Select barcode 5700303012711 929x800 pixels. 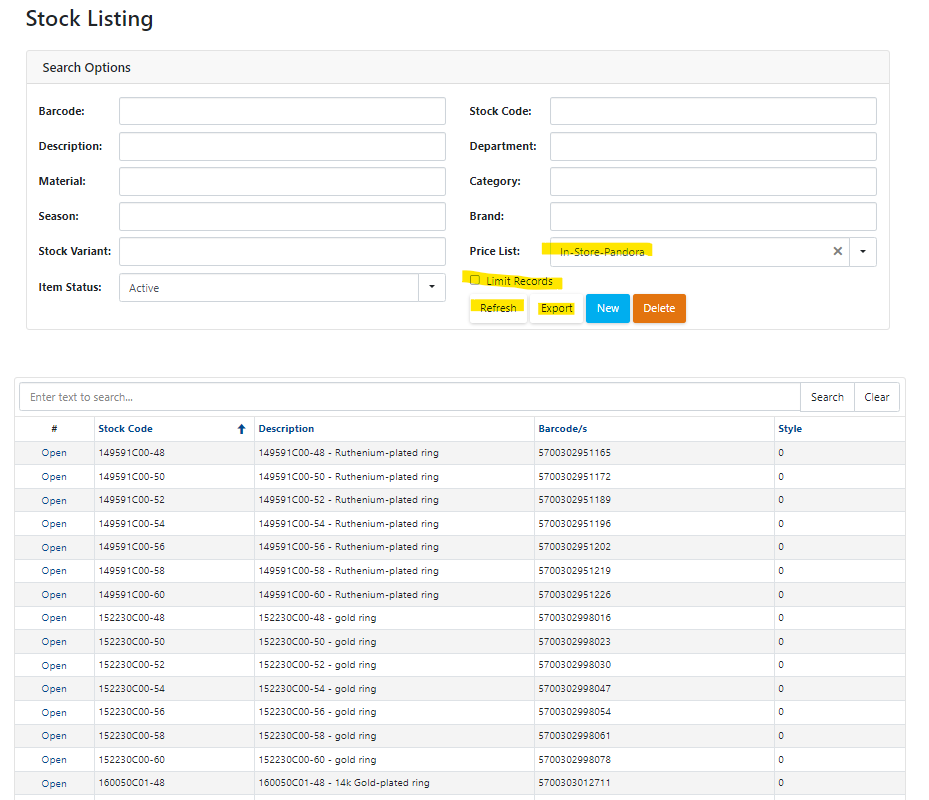coord(574,783)
